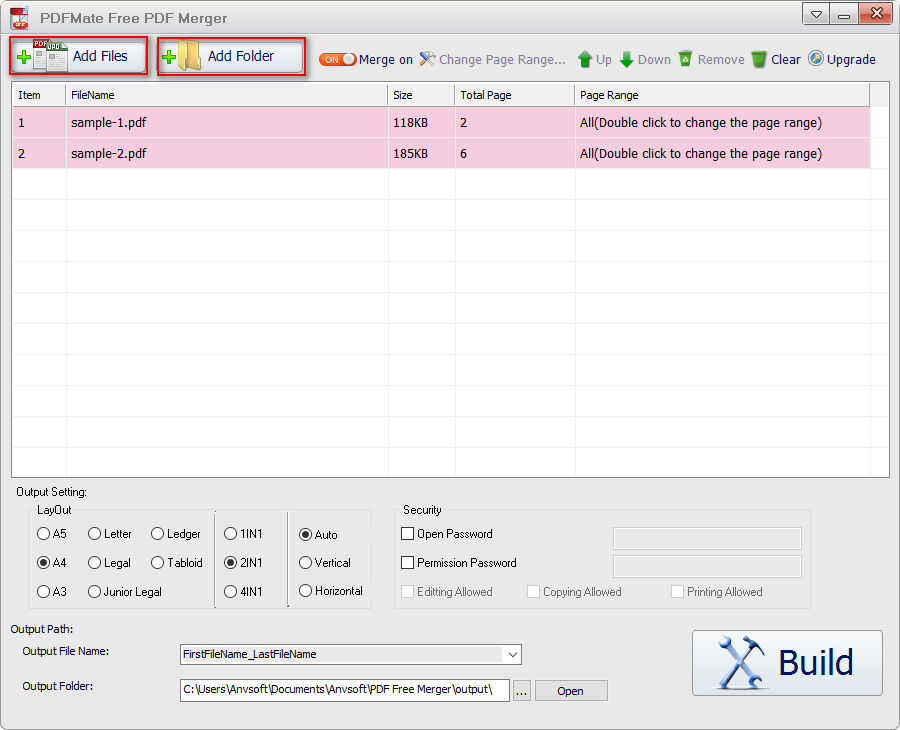Screen dimensions: 900x730
Task: Tick the Printing Allowed checkbox
Action: (x=677, y=591)
